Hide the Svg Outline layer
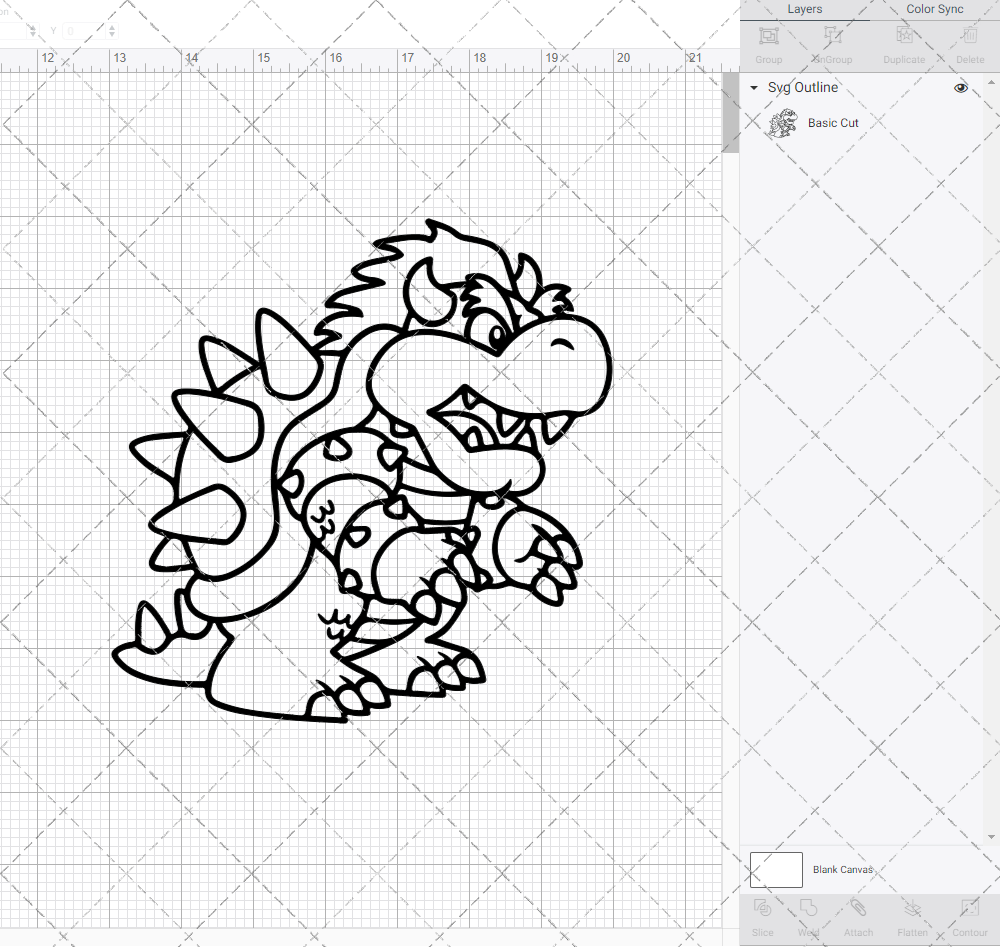The height and width of the screenshot is (947, 1000). click(960, 88)
